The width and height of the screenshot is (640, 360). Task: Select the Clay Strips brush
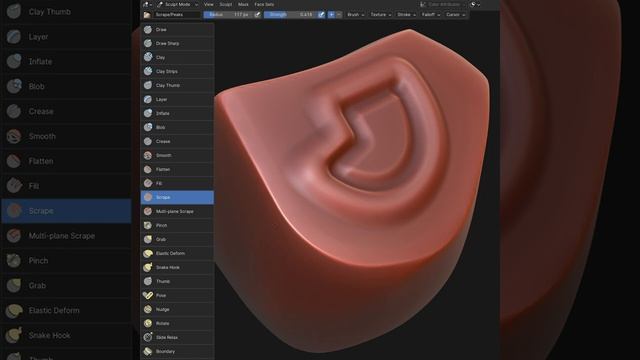pyautogui.click(x=177, y=71)
